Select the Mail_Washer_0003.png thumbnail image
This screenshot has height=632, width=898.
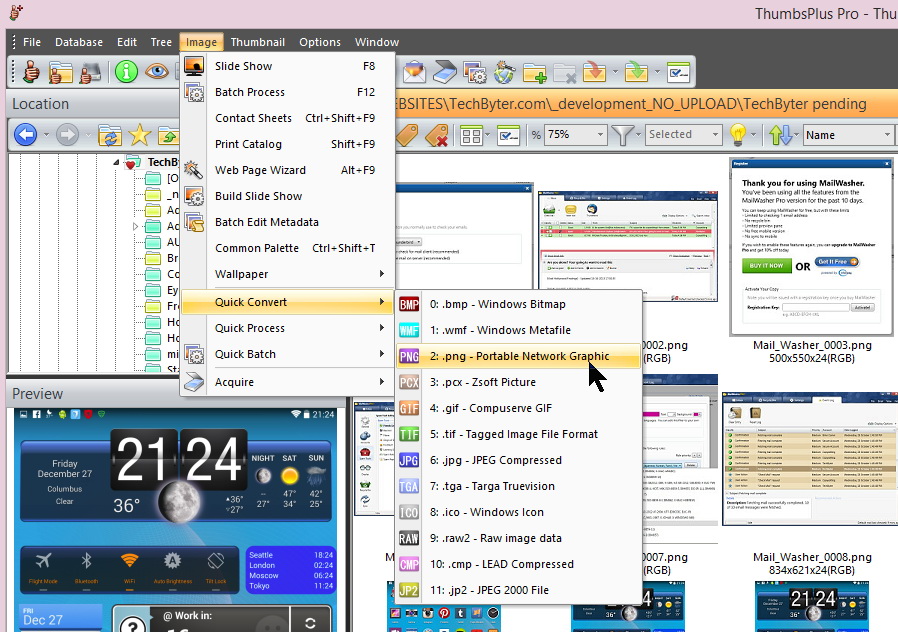[x=811, y=247]
